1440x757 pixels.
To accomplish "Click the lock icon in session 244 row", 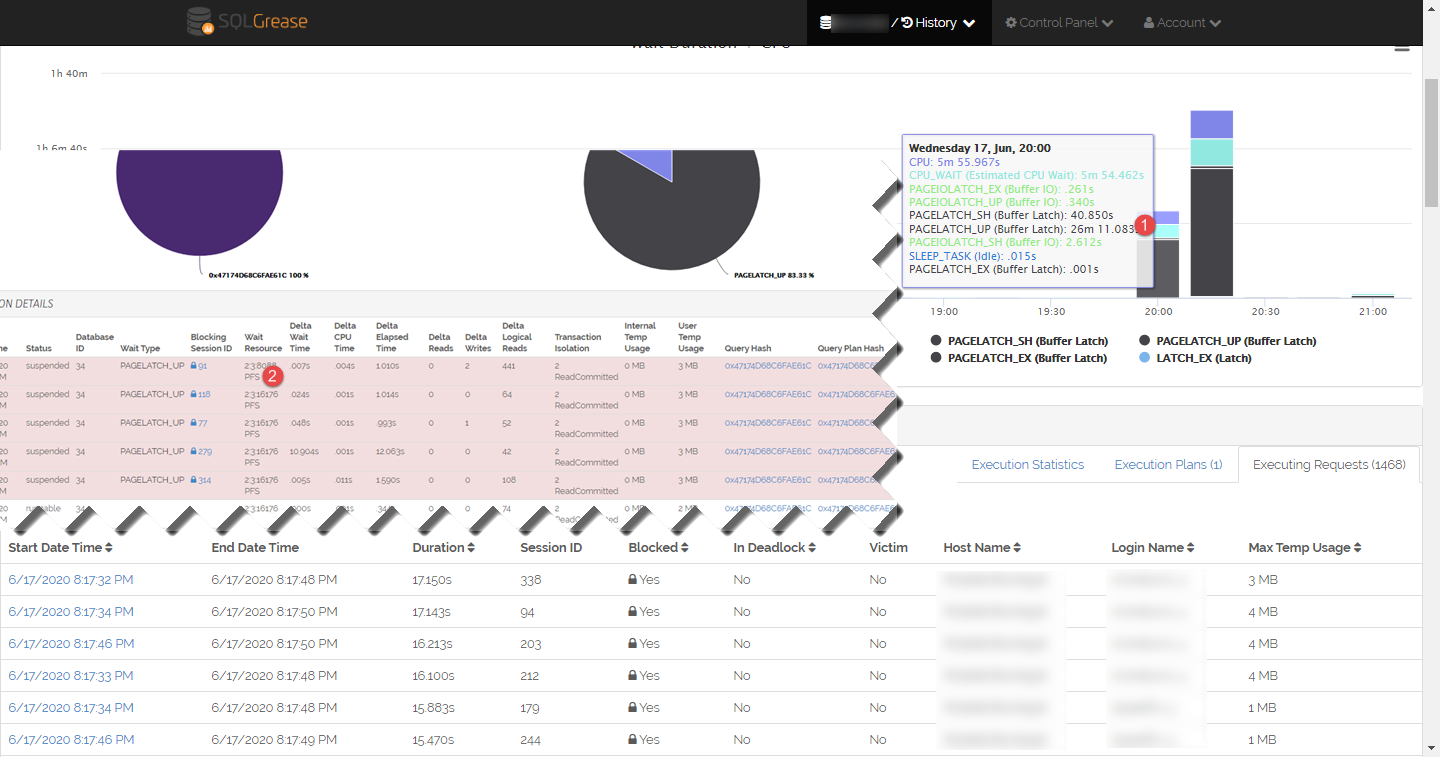I will tap(633, 739).
